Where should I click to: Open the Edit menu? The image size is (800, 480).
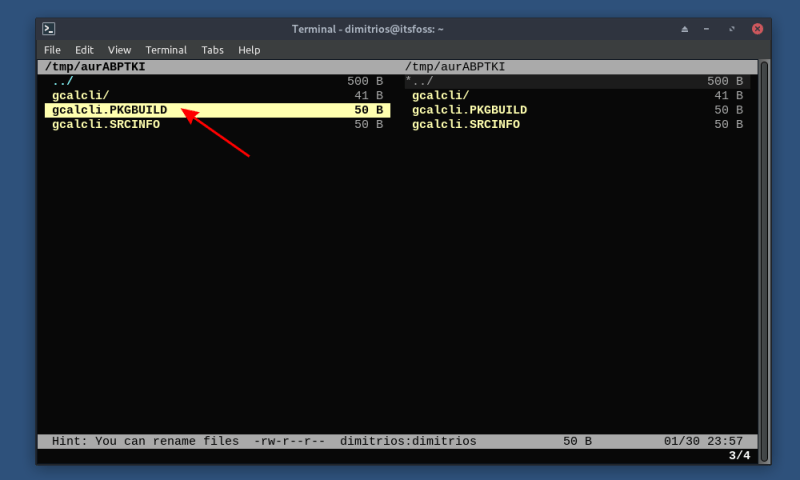click(84, 50)
